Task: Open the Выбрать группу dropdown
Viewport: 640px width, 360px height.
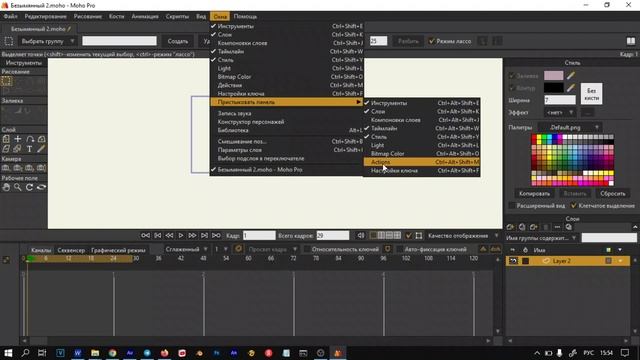Action: 47,41
